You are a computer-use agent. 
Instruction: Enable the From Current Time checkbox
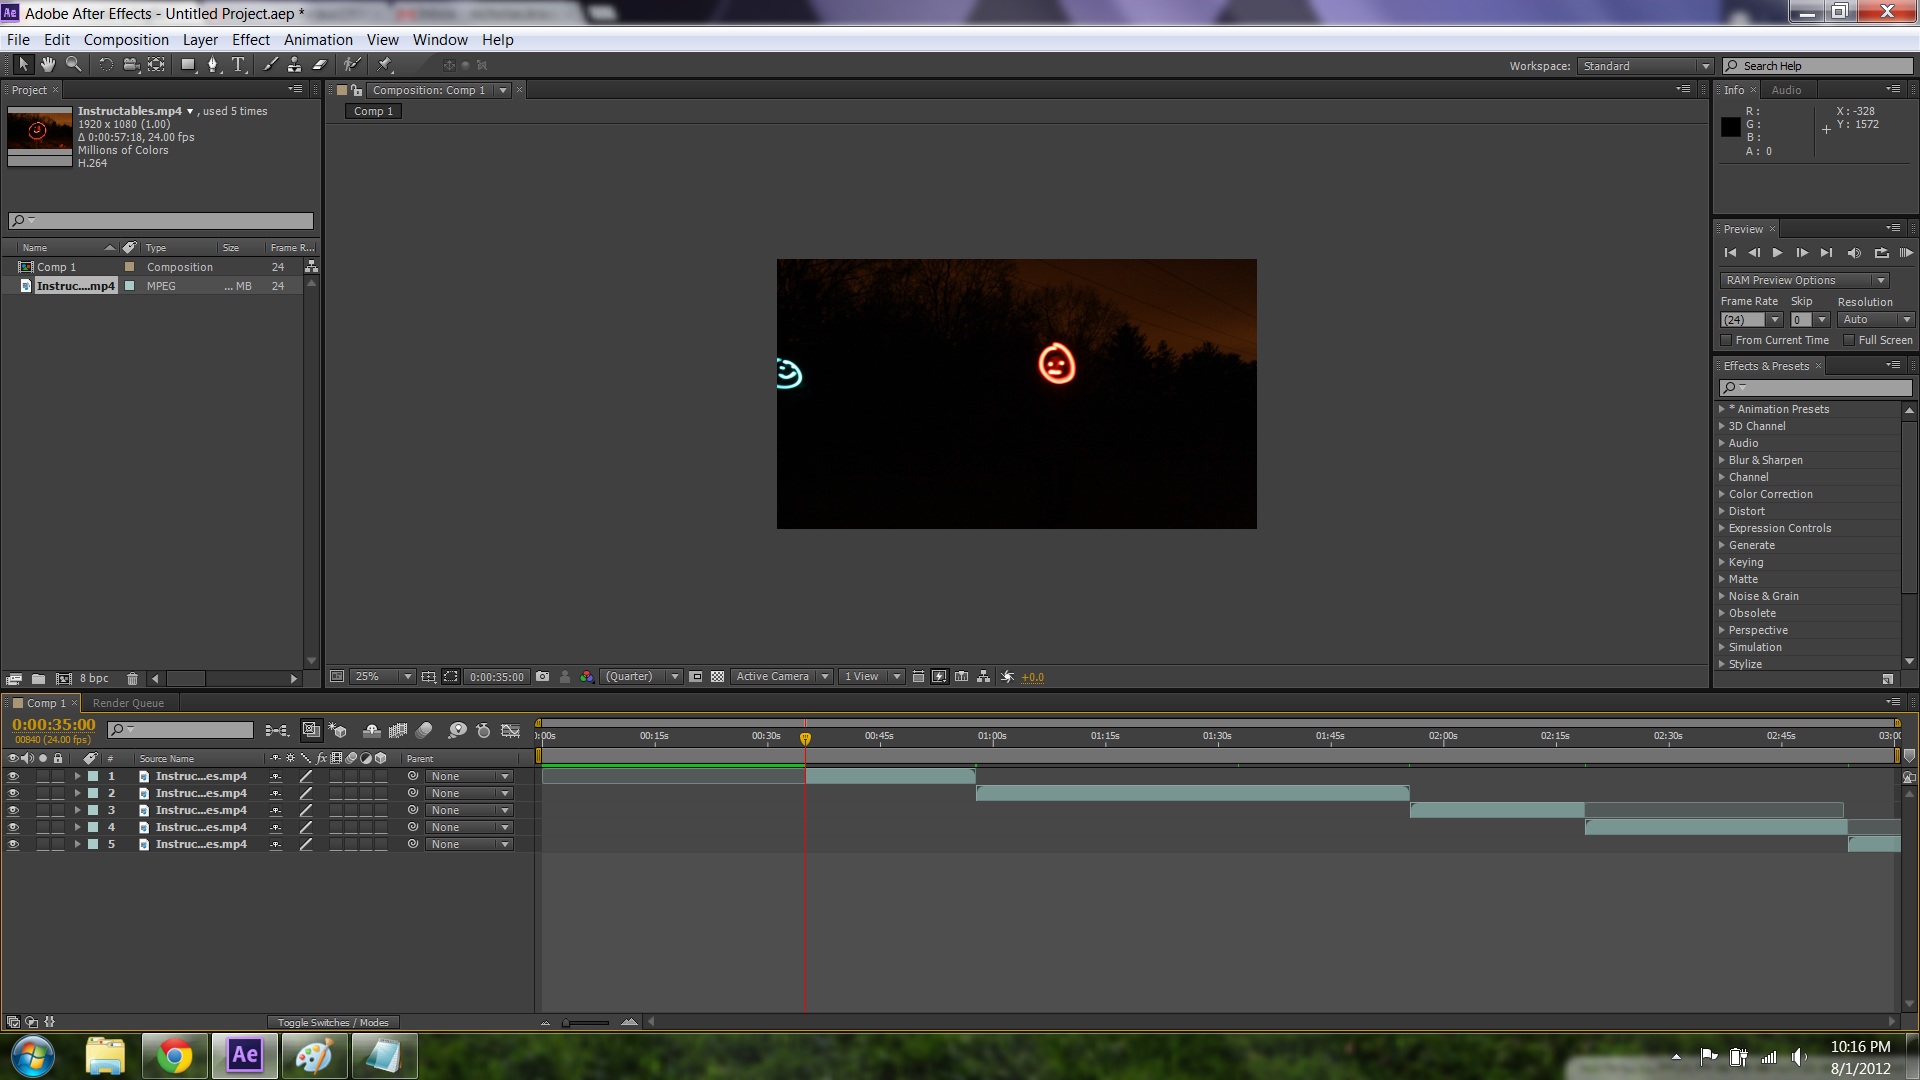[x=1726, y=340]
